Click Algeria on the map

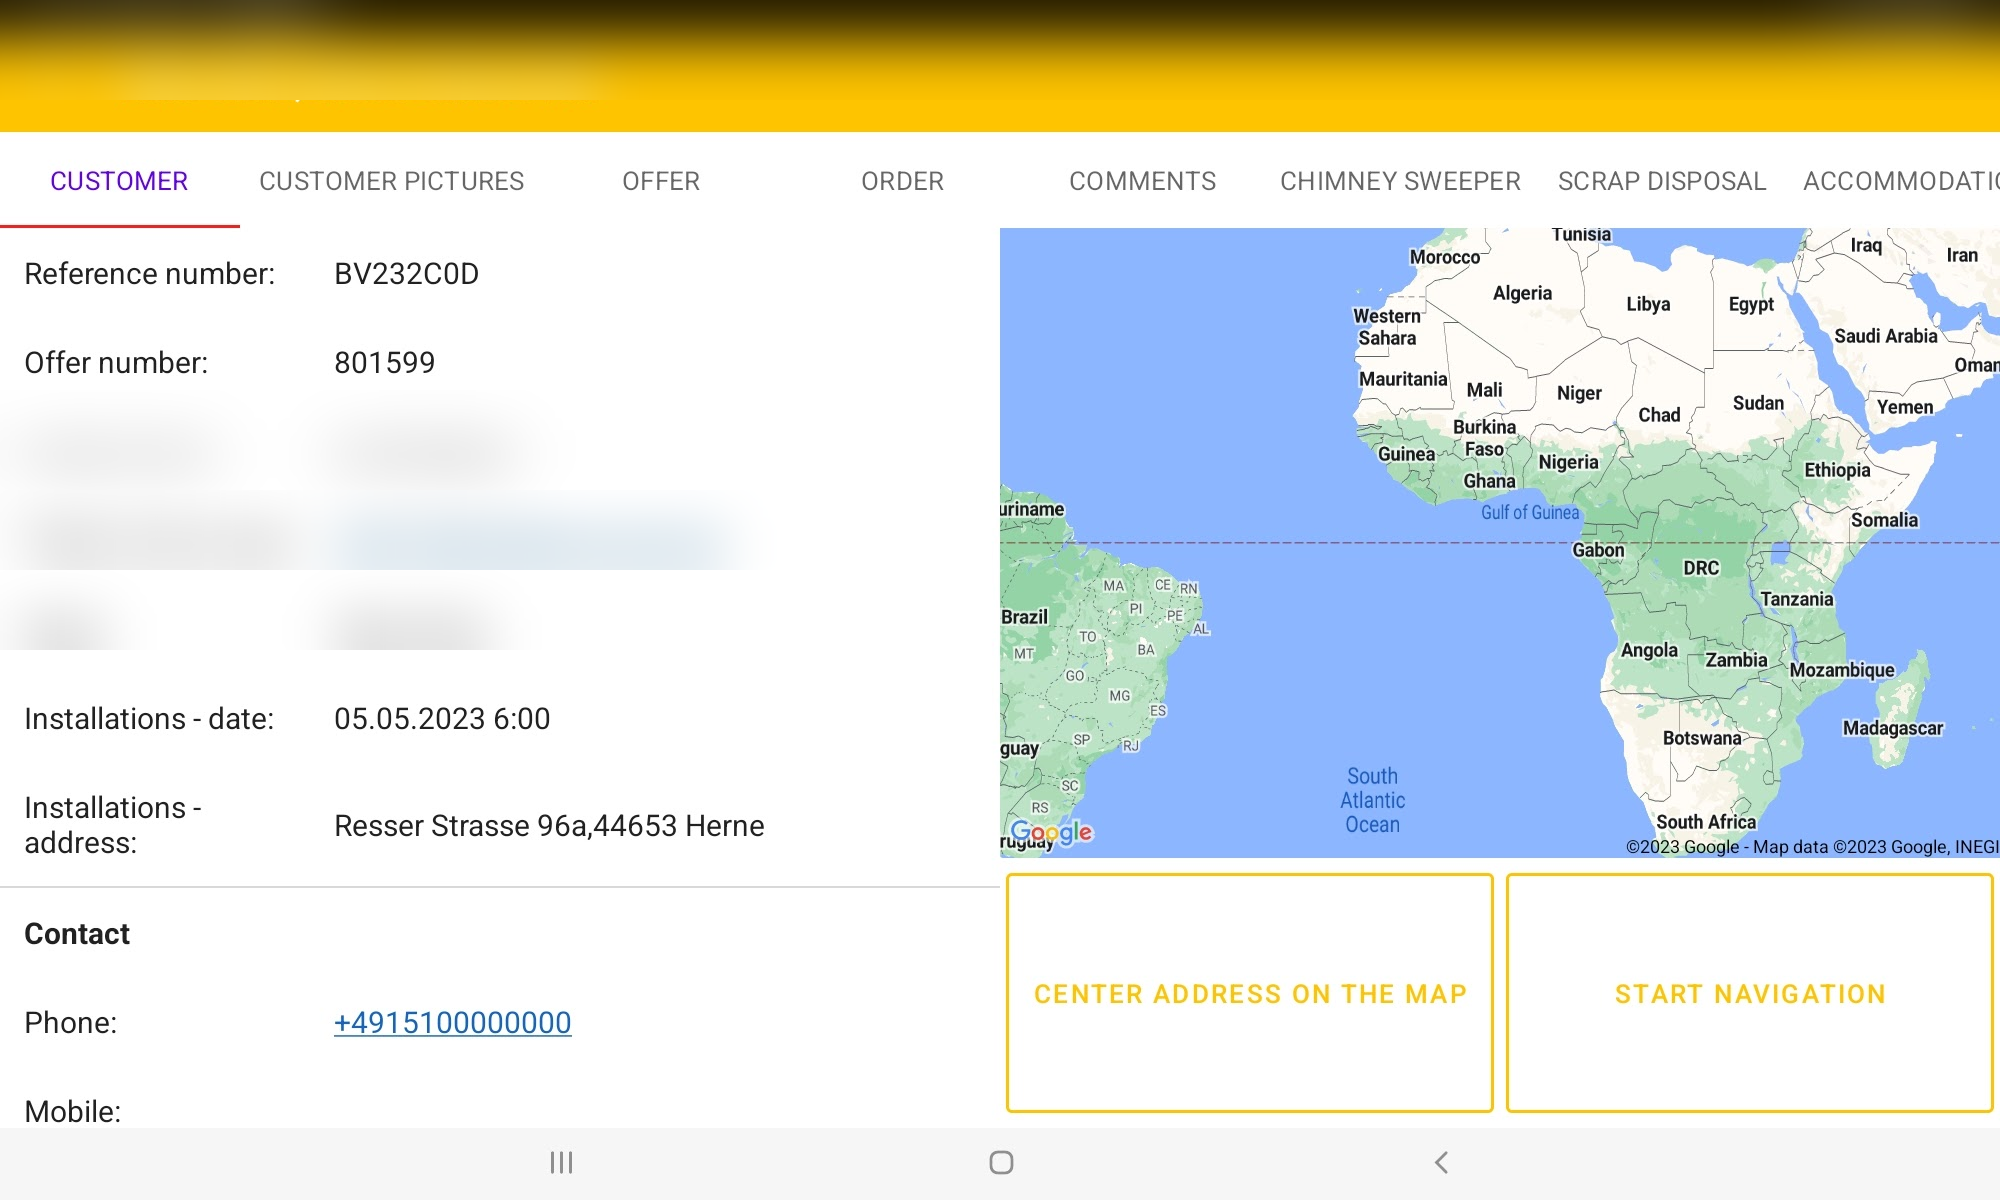1522,293
